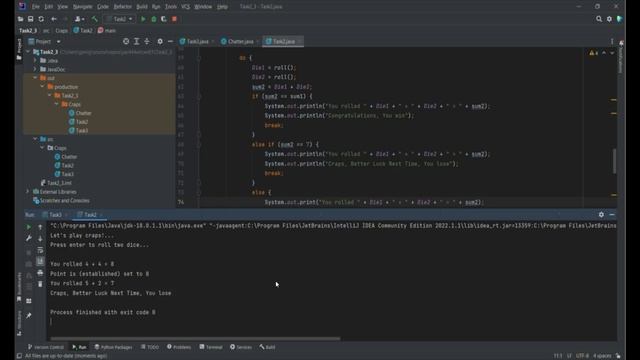Click the Reload from disk icon
This screenshot has height=360, width=640.
coord(41,19)
